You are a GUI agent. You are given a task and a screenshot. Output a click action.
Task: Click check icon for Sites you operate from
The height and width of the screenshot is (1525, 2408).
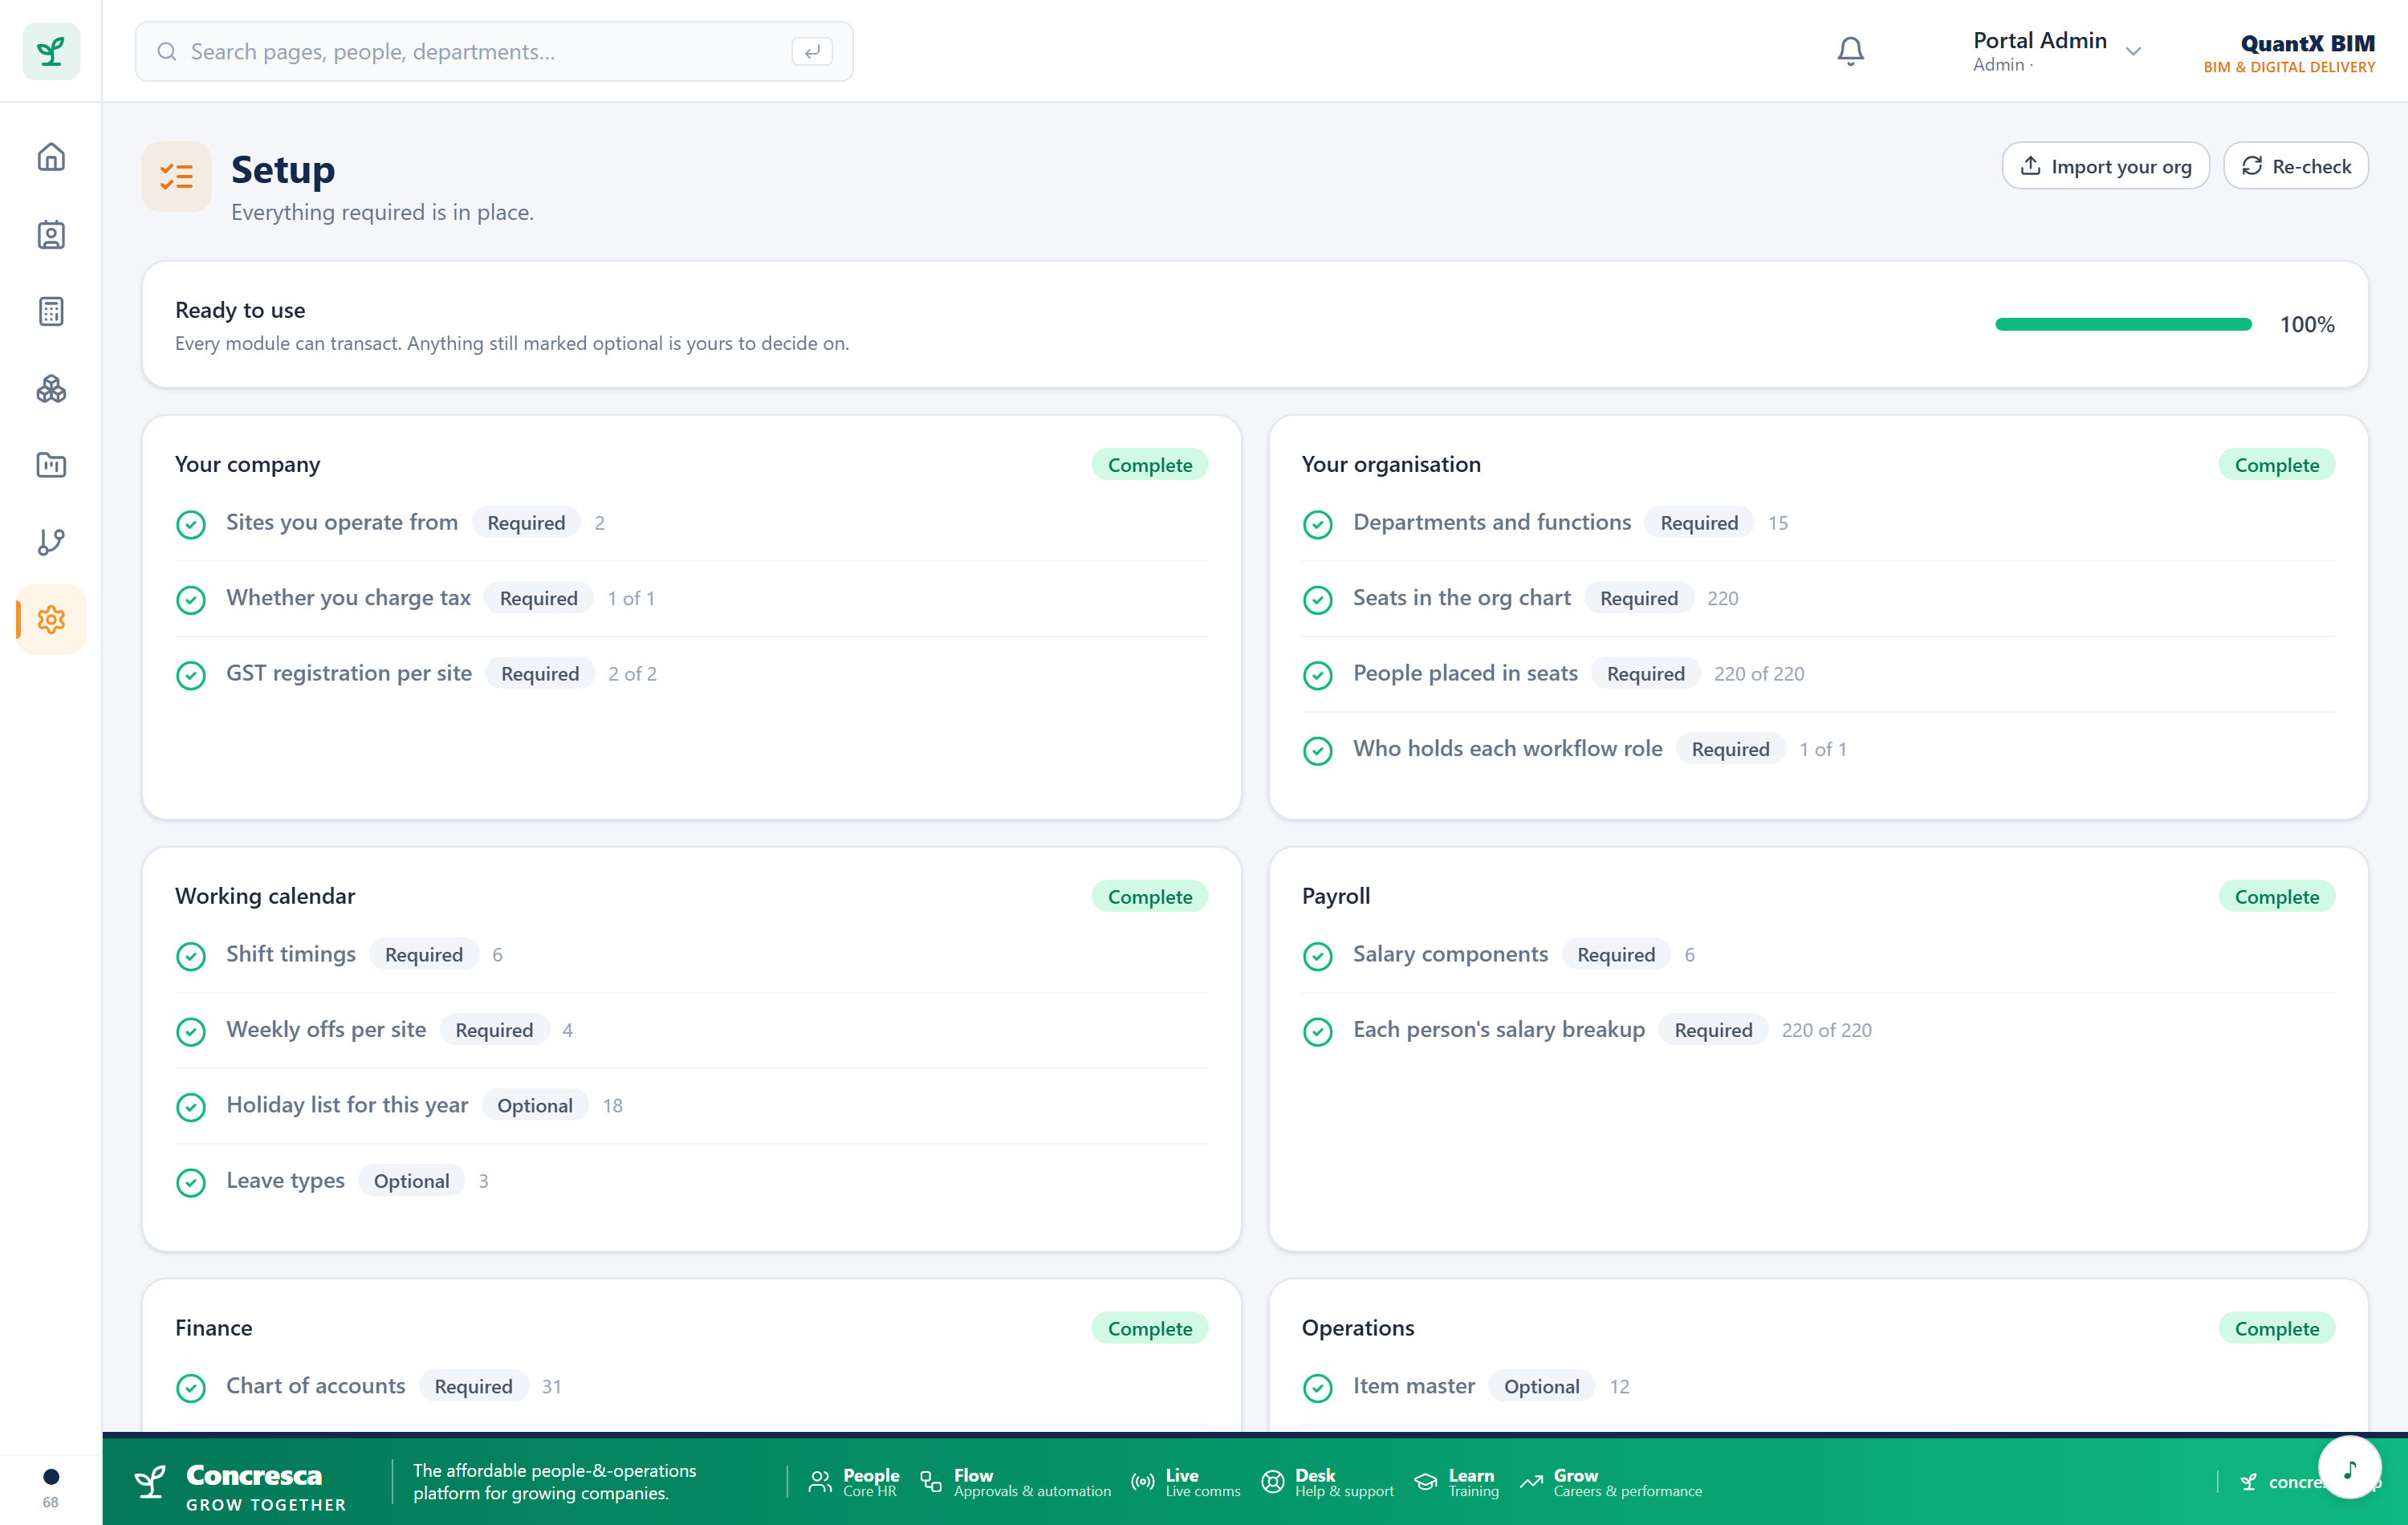(190, 524)
